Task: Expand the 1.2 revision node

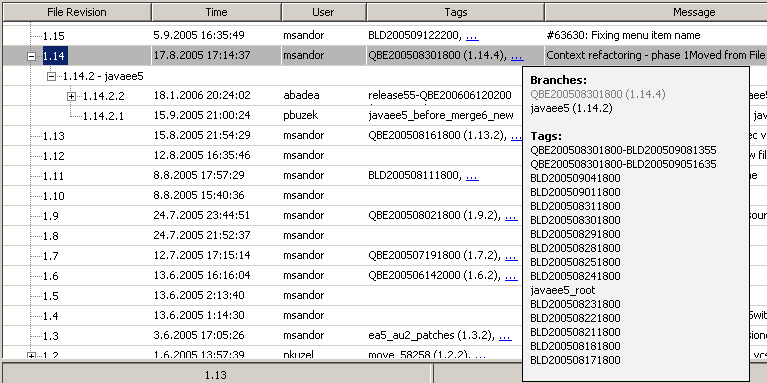Action: tap(31, 356)
